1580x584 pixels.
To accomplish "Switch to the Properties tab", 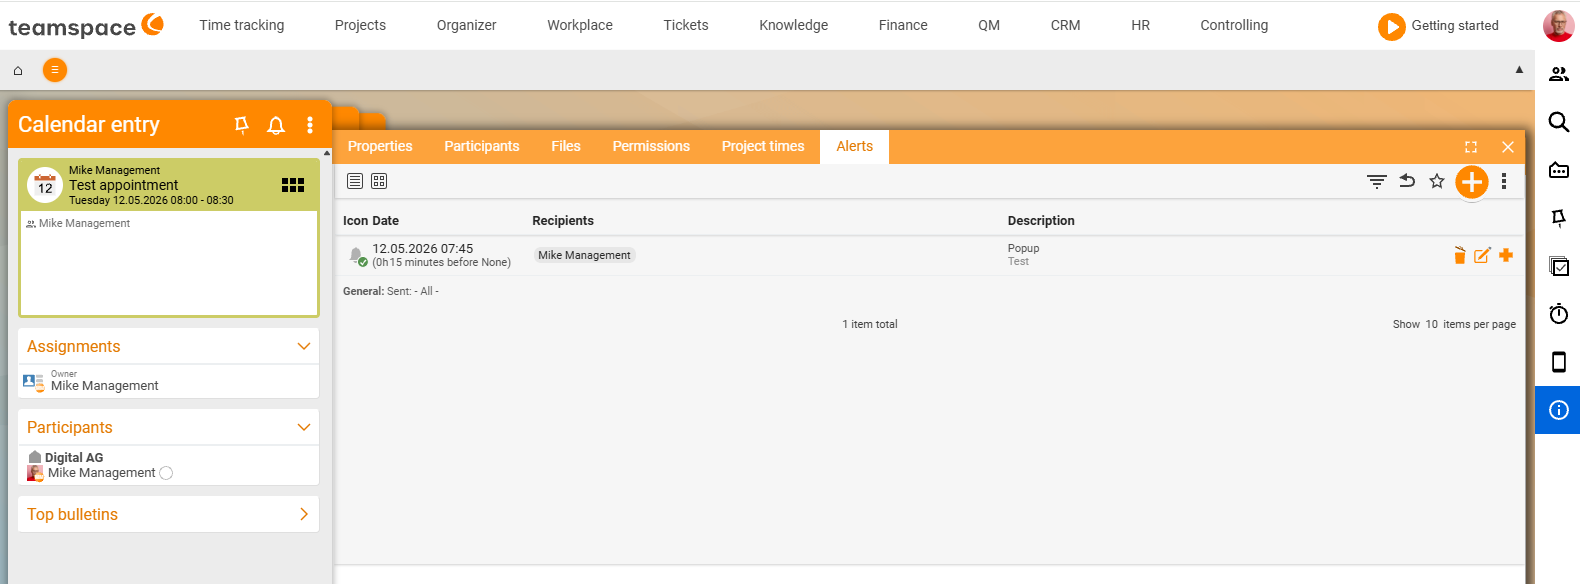I will click(380, 146).
